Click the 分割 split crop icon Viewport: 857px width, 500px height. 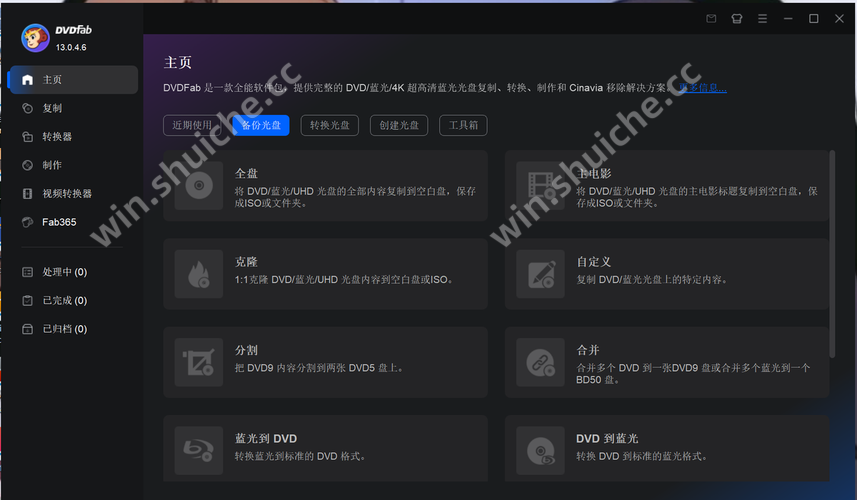(199, 362)
